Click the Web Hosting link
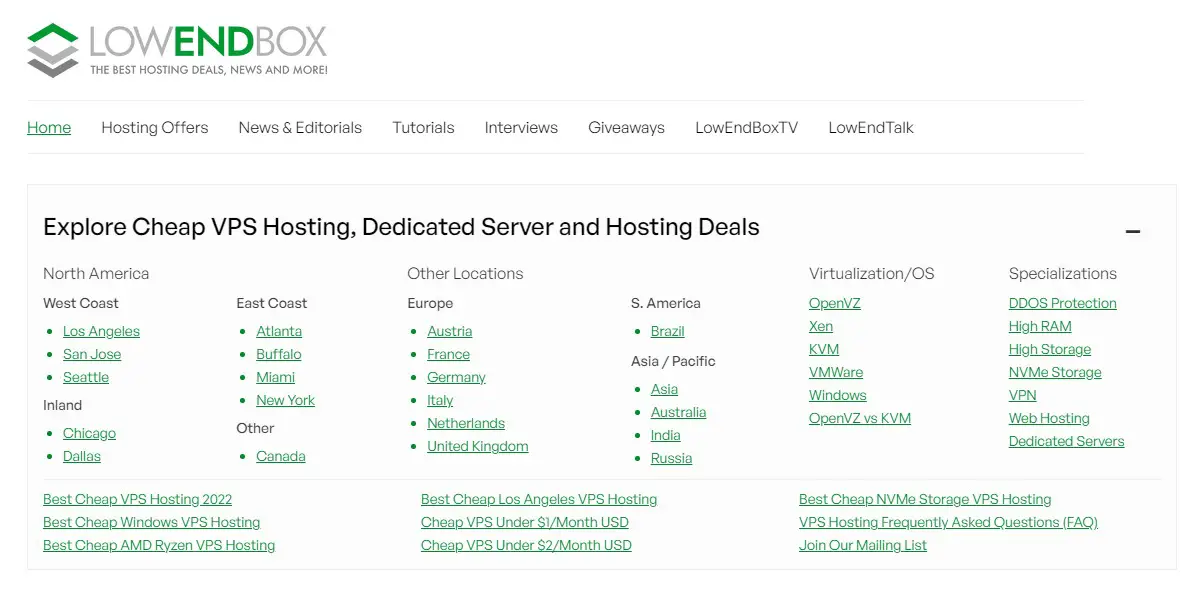The height and width of the screenshot is (592, 1200). pos(1049,418)
